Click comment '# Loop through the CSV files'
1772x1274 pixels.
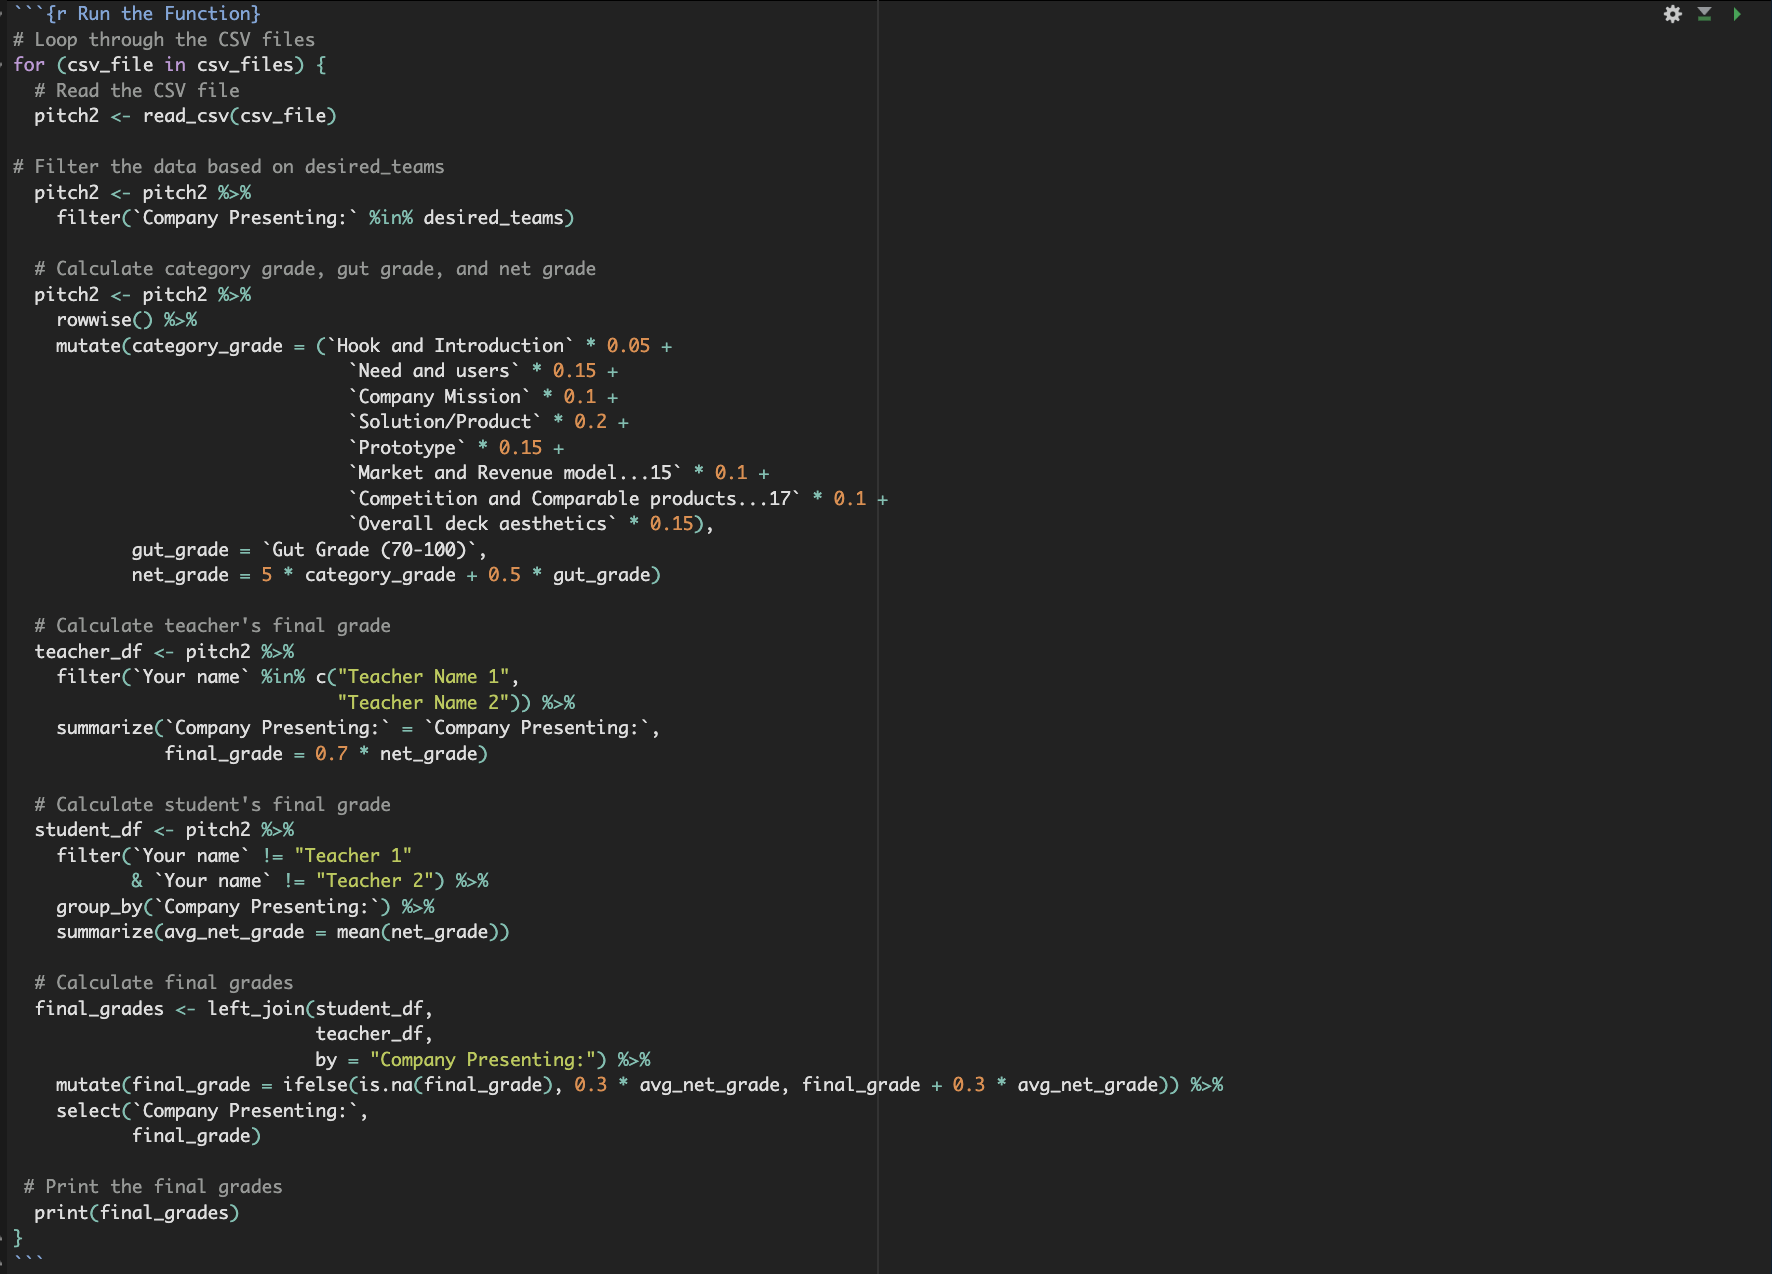164,39
